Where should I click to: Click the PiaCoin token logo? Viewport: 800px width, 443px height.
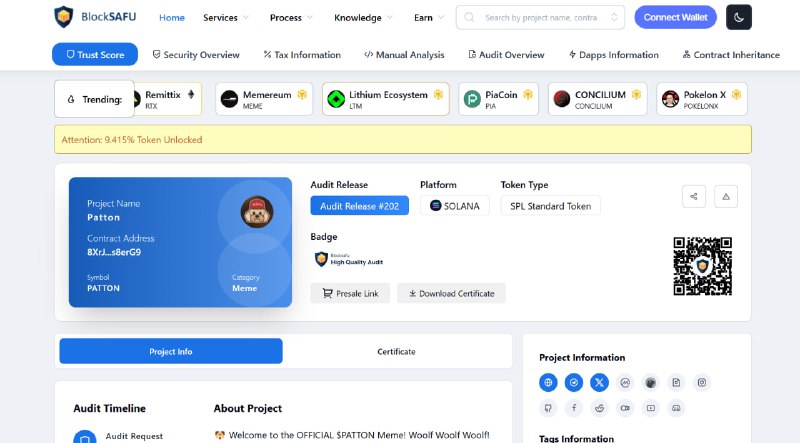pos(472,99)
